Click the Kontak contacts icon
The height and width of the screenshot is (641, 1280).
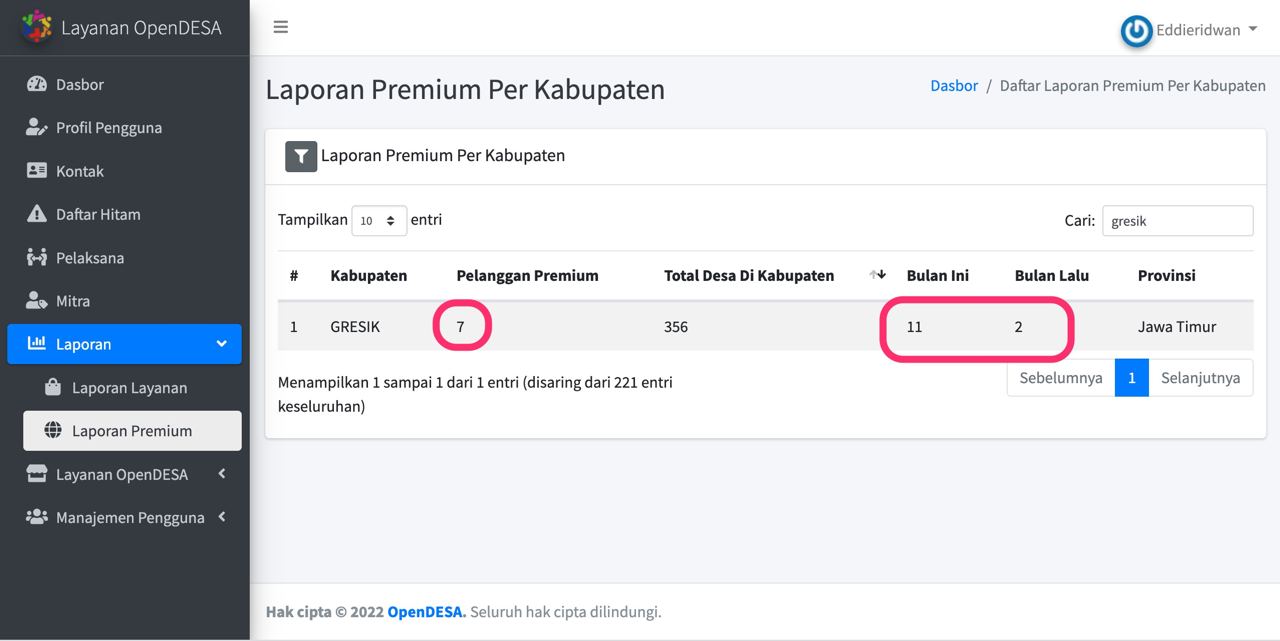click(x=39, y=170)
